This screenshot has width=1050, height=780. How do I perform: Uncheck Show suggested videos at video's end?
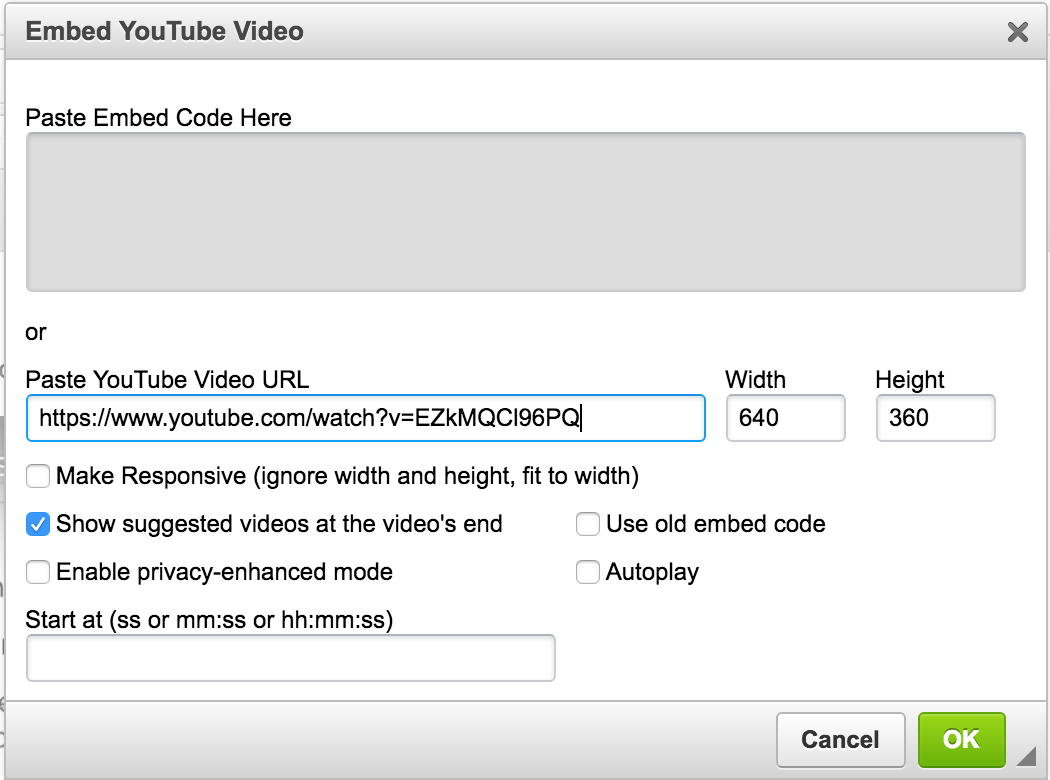coord(38,524)
